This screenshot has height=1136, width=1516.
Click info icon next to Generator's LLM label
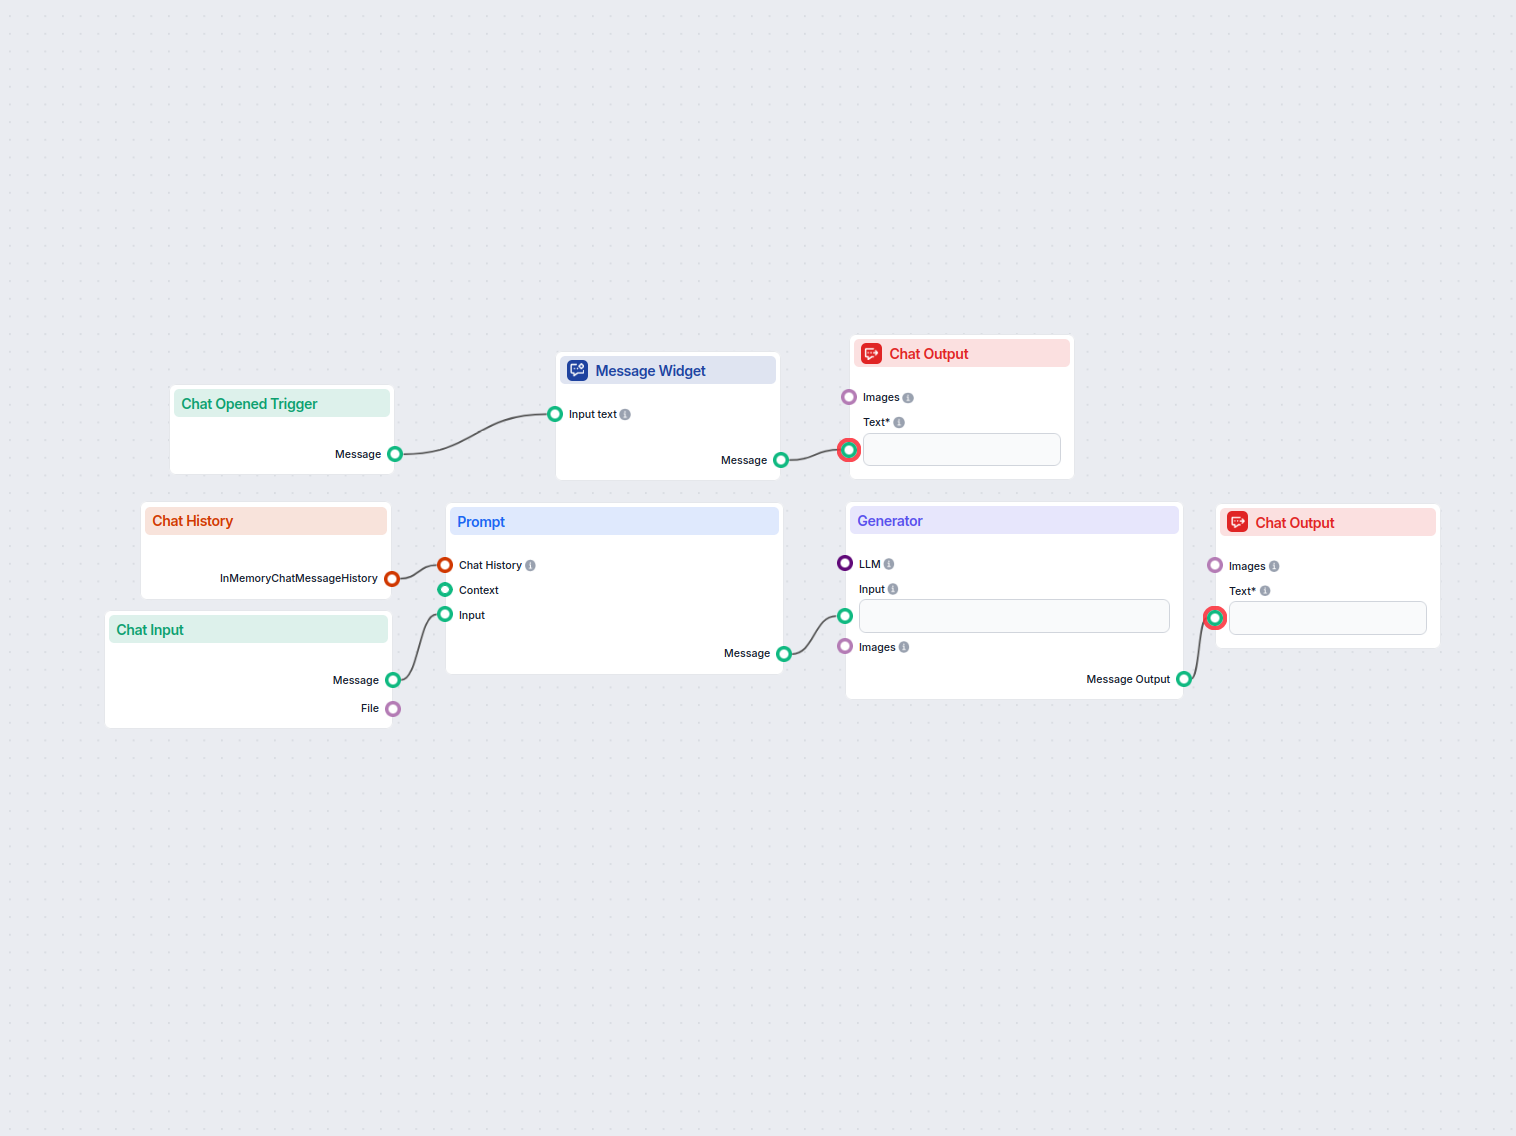point(889,564)
